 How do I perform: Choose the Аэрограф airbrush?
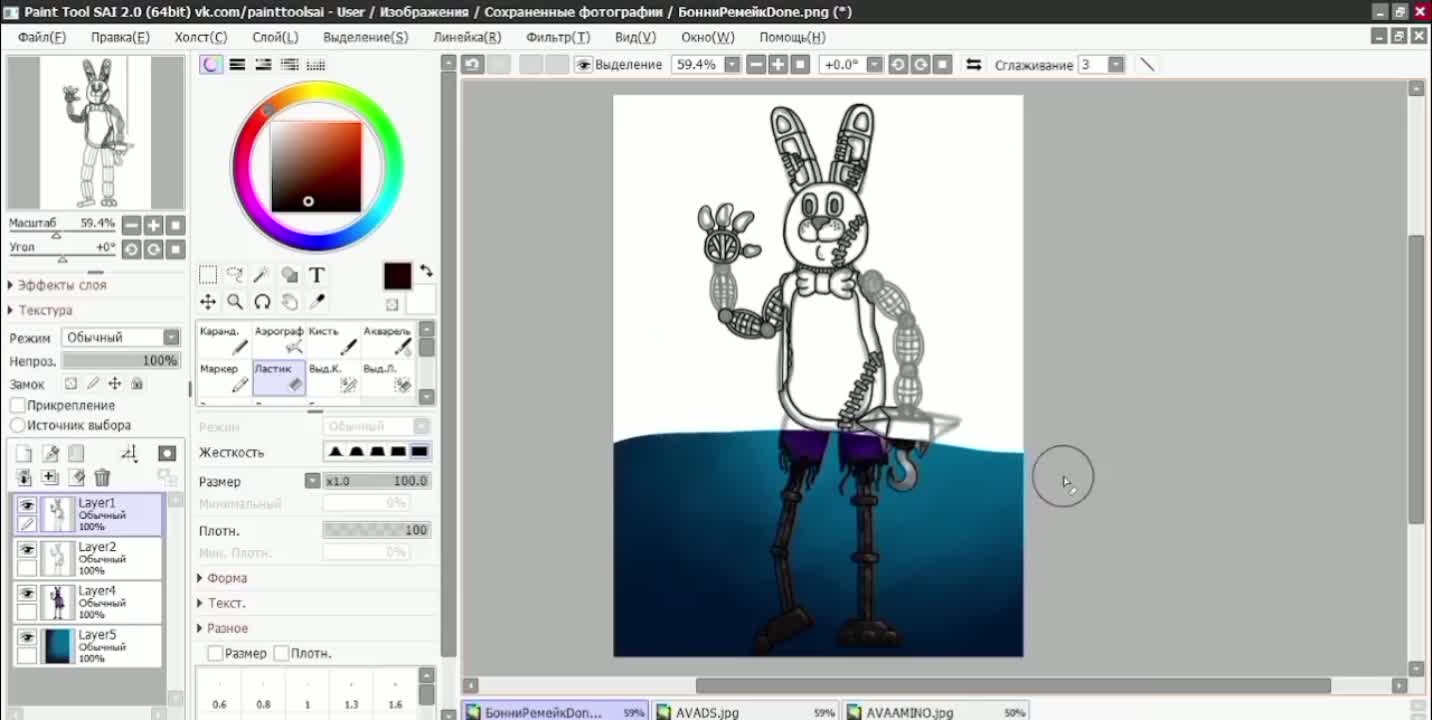[279, 340]
